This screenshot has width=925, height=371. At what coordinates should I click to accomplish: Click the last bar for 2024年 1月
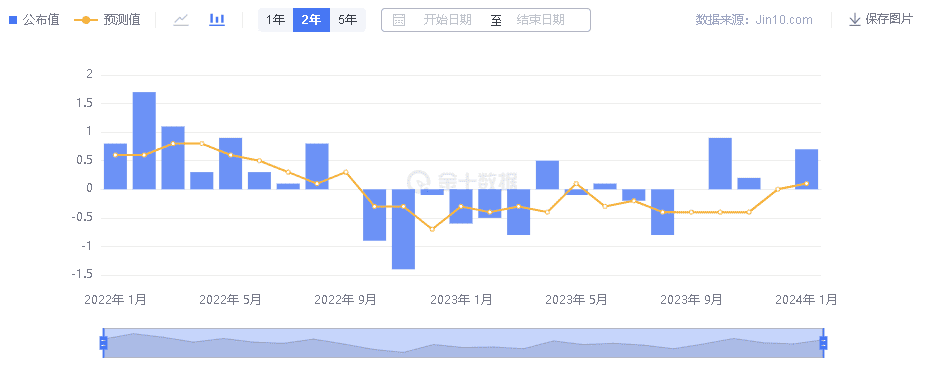click(x=806, y=169)
